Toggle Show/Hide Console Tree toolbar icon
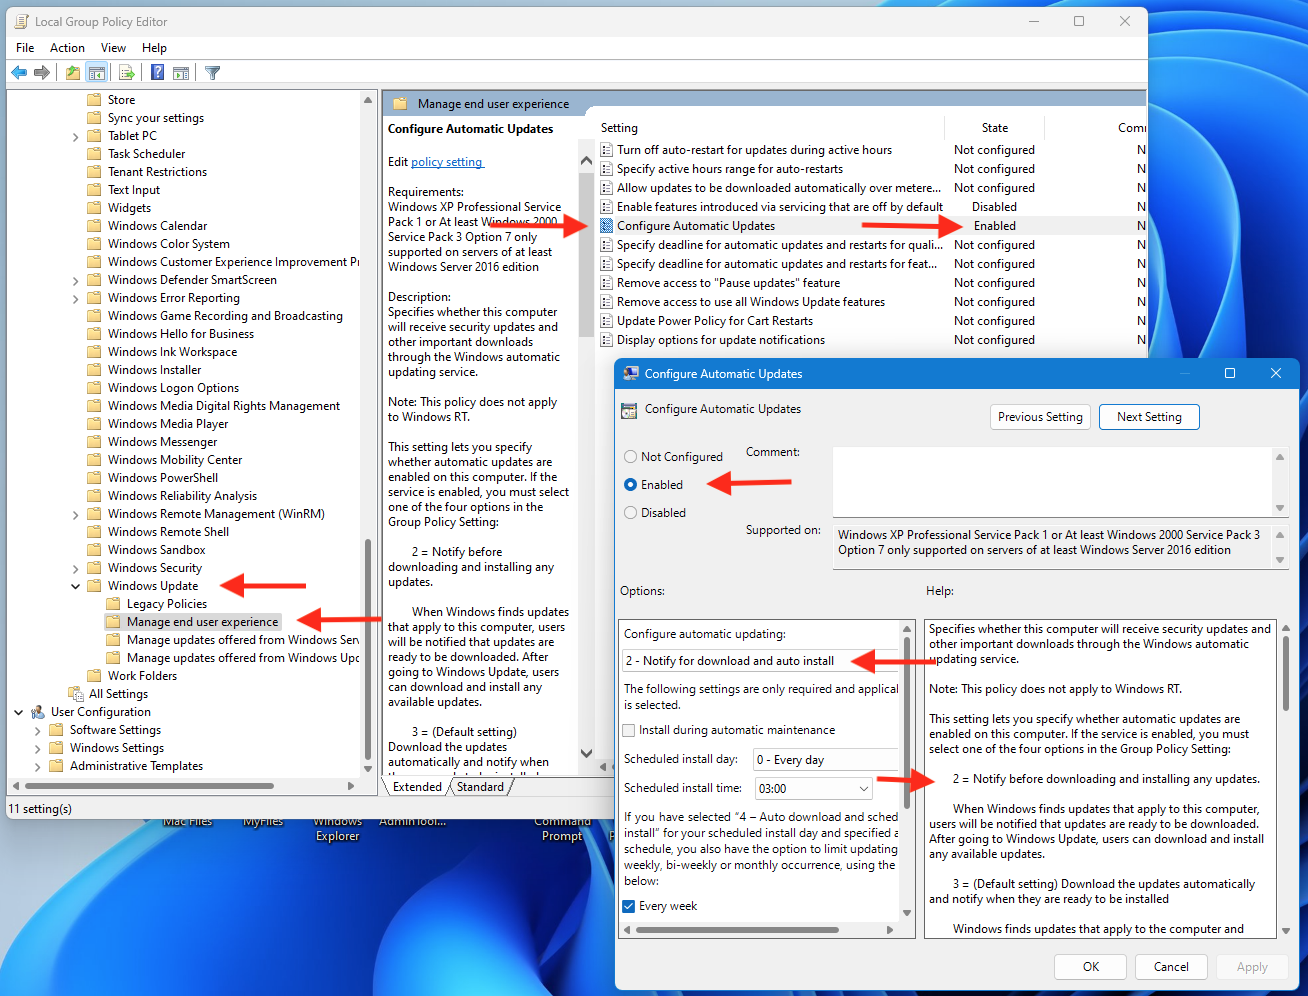 click(97, 72)
